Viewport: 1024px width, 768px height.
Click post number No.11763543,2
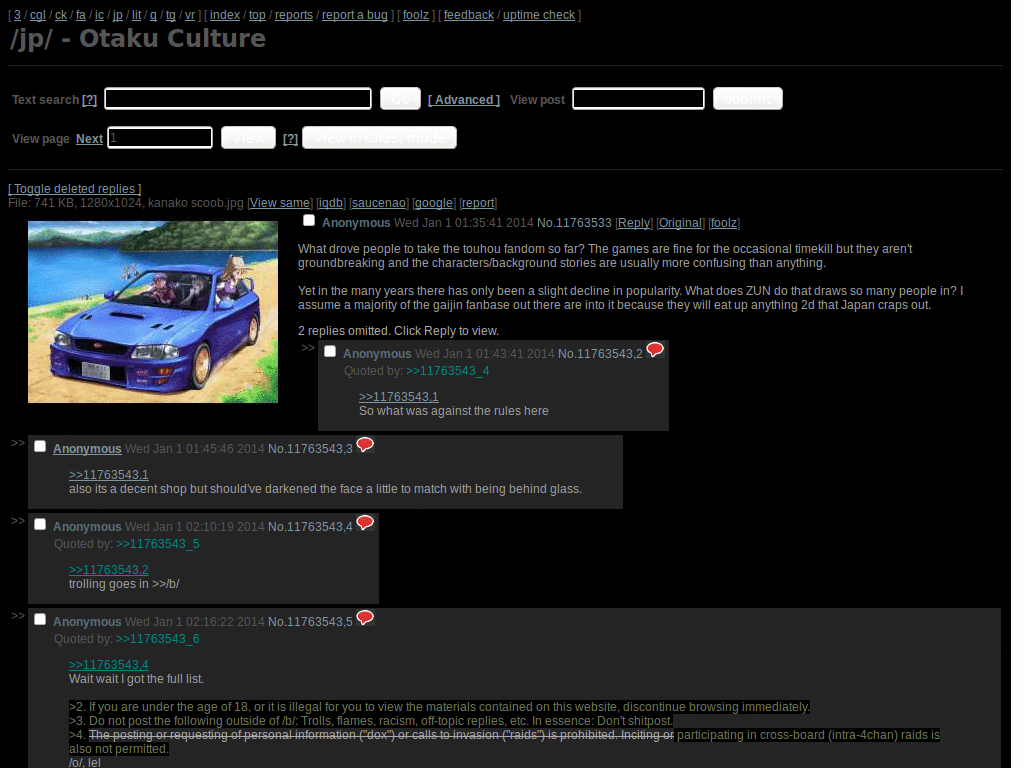(x=600, y=353)
